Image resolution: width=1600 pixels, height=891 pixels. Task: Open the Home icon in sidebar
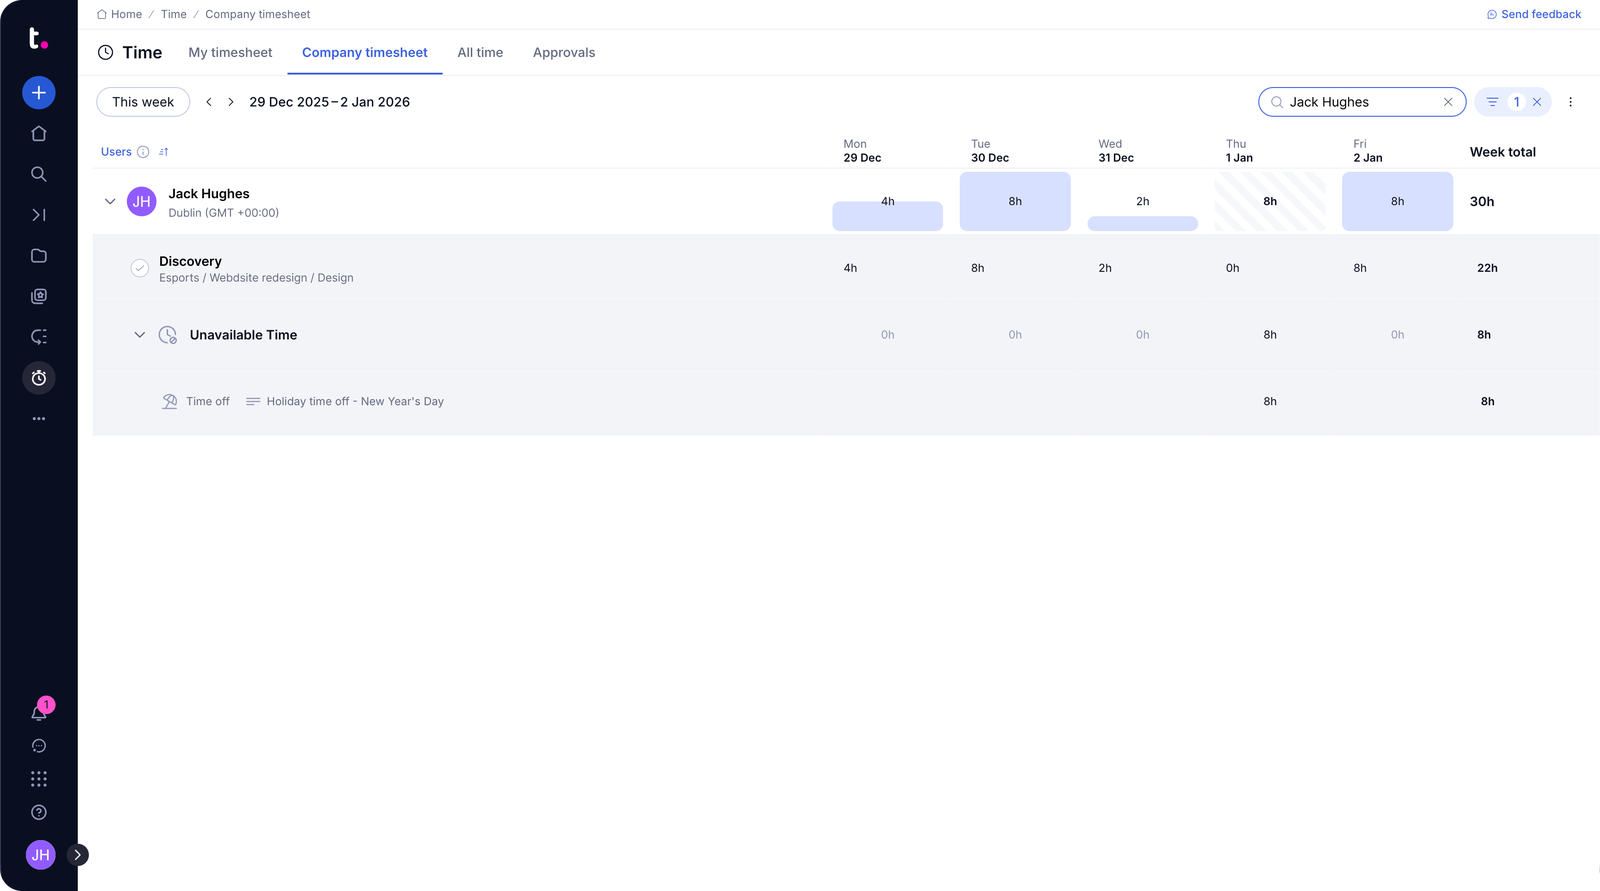click(x=39, y=134)
